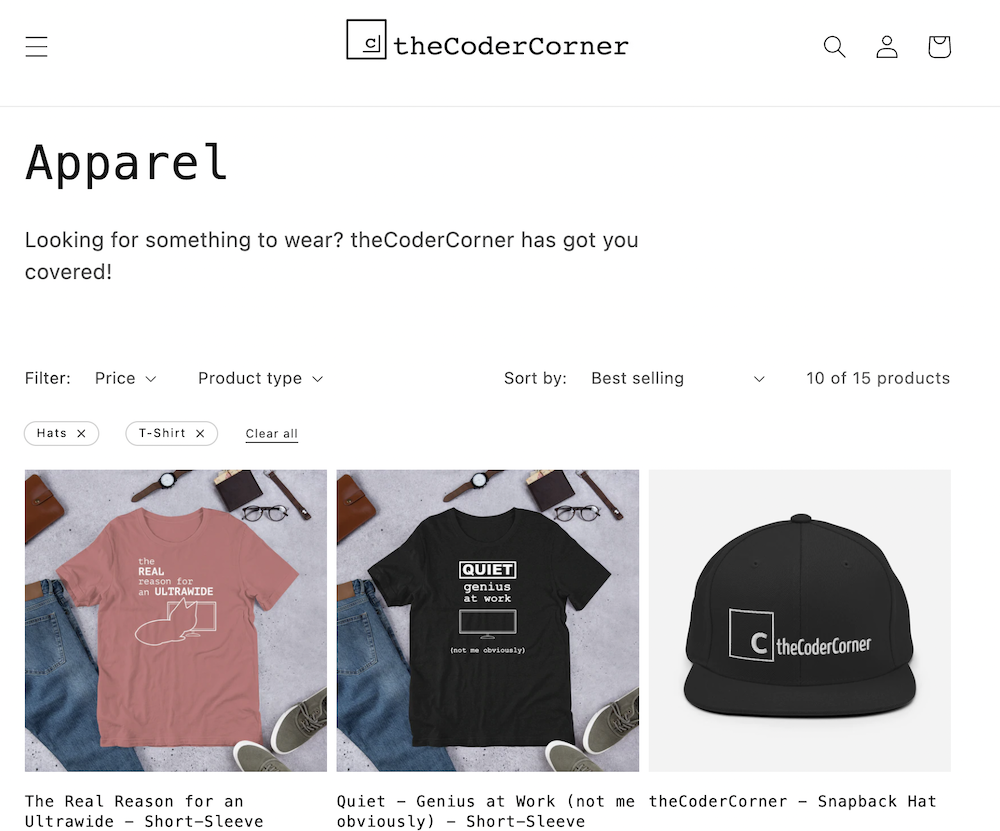Viewport: 1000px width, 831px height.
Task: Click theCoderCorner - Snapback Hat title
Action: pyautogui.click(x=793, y=801)
